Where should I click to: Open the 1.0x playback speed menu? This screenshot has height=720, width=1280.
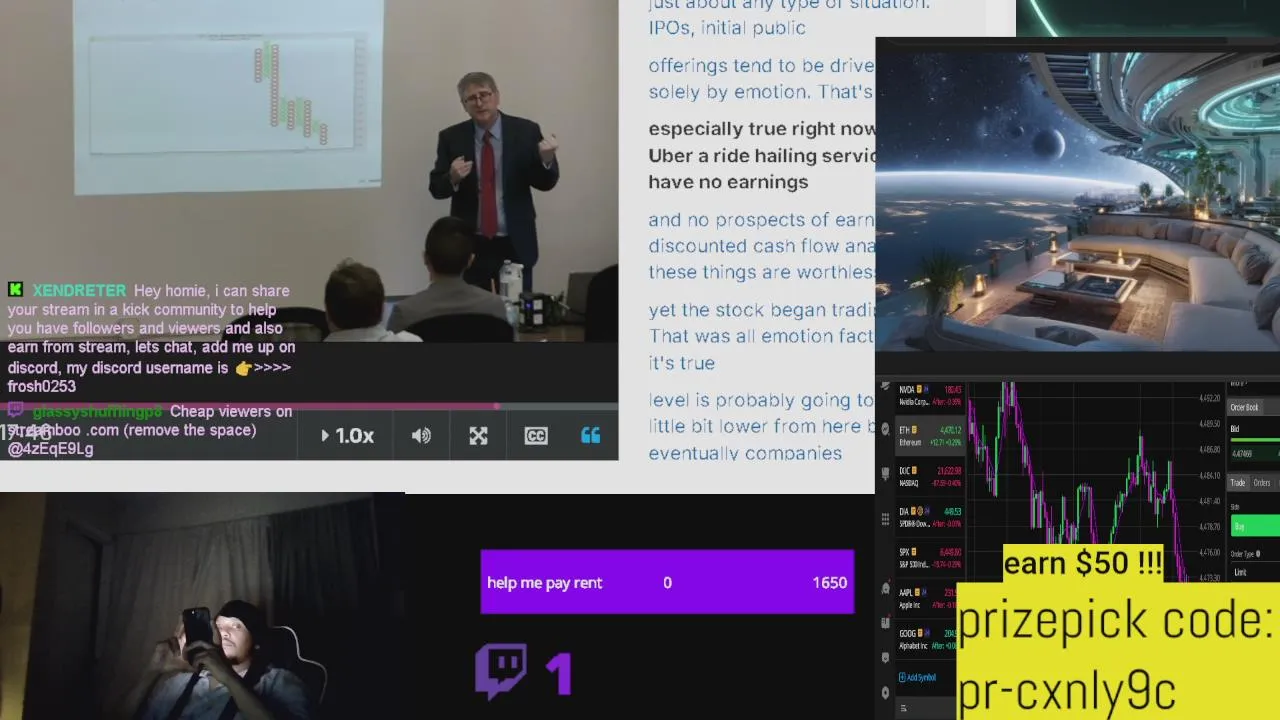coord(347,436)
